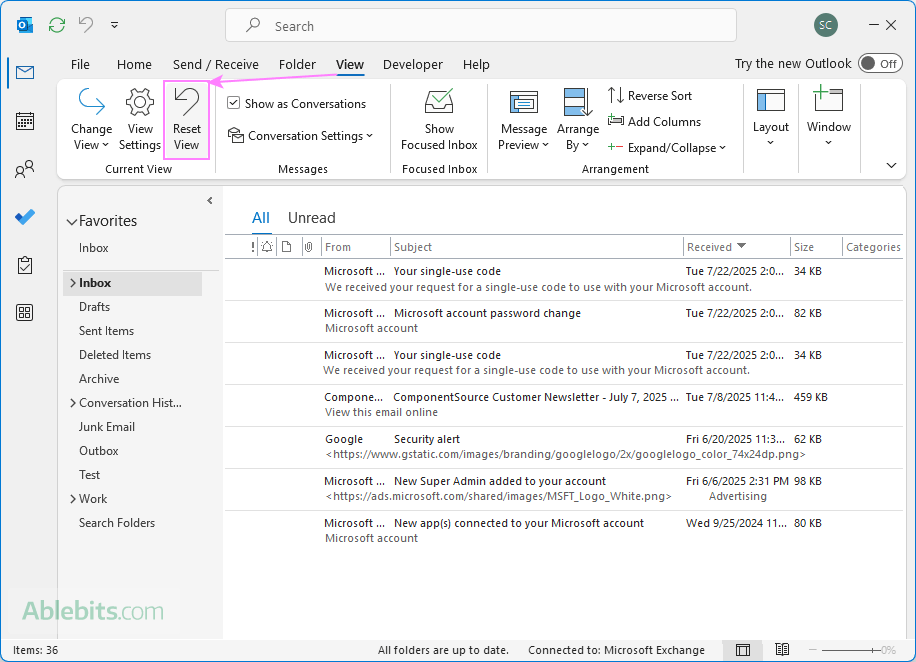Switch to Normal view in status bar
The image size is (916, 662).
point(742,650)
